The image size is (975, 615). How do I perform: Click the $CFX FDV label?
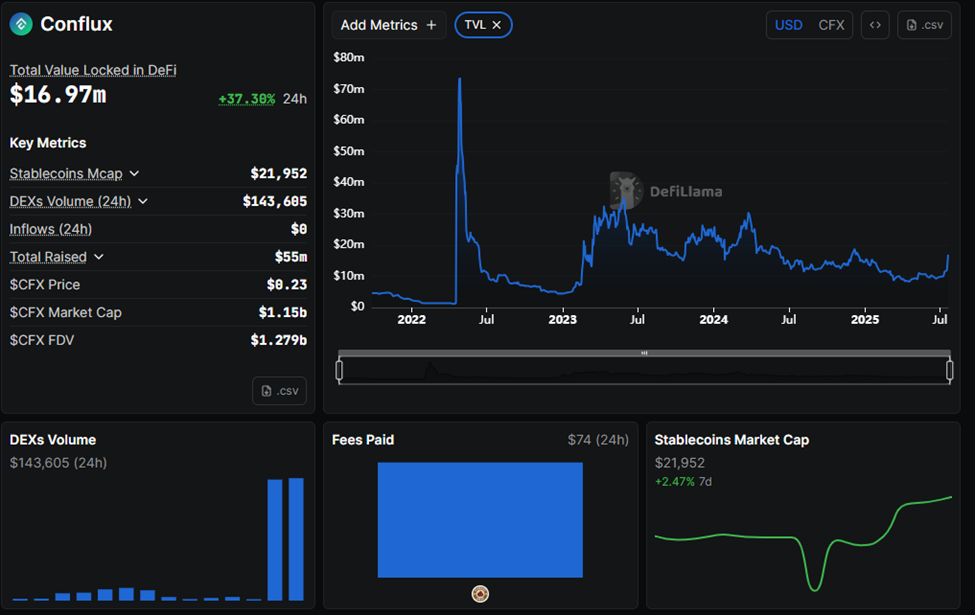pos(42,340)
